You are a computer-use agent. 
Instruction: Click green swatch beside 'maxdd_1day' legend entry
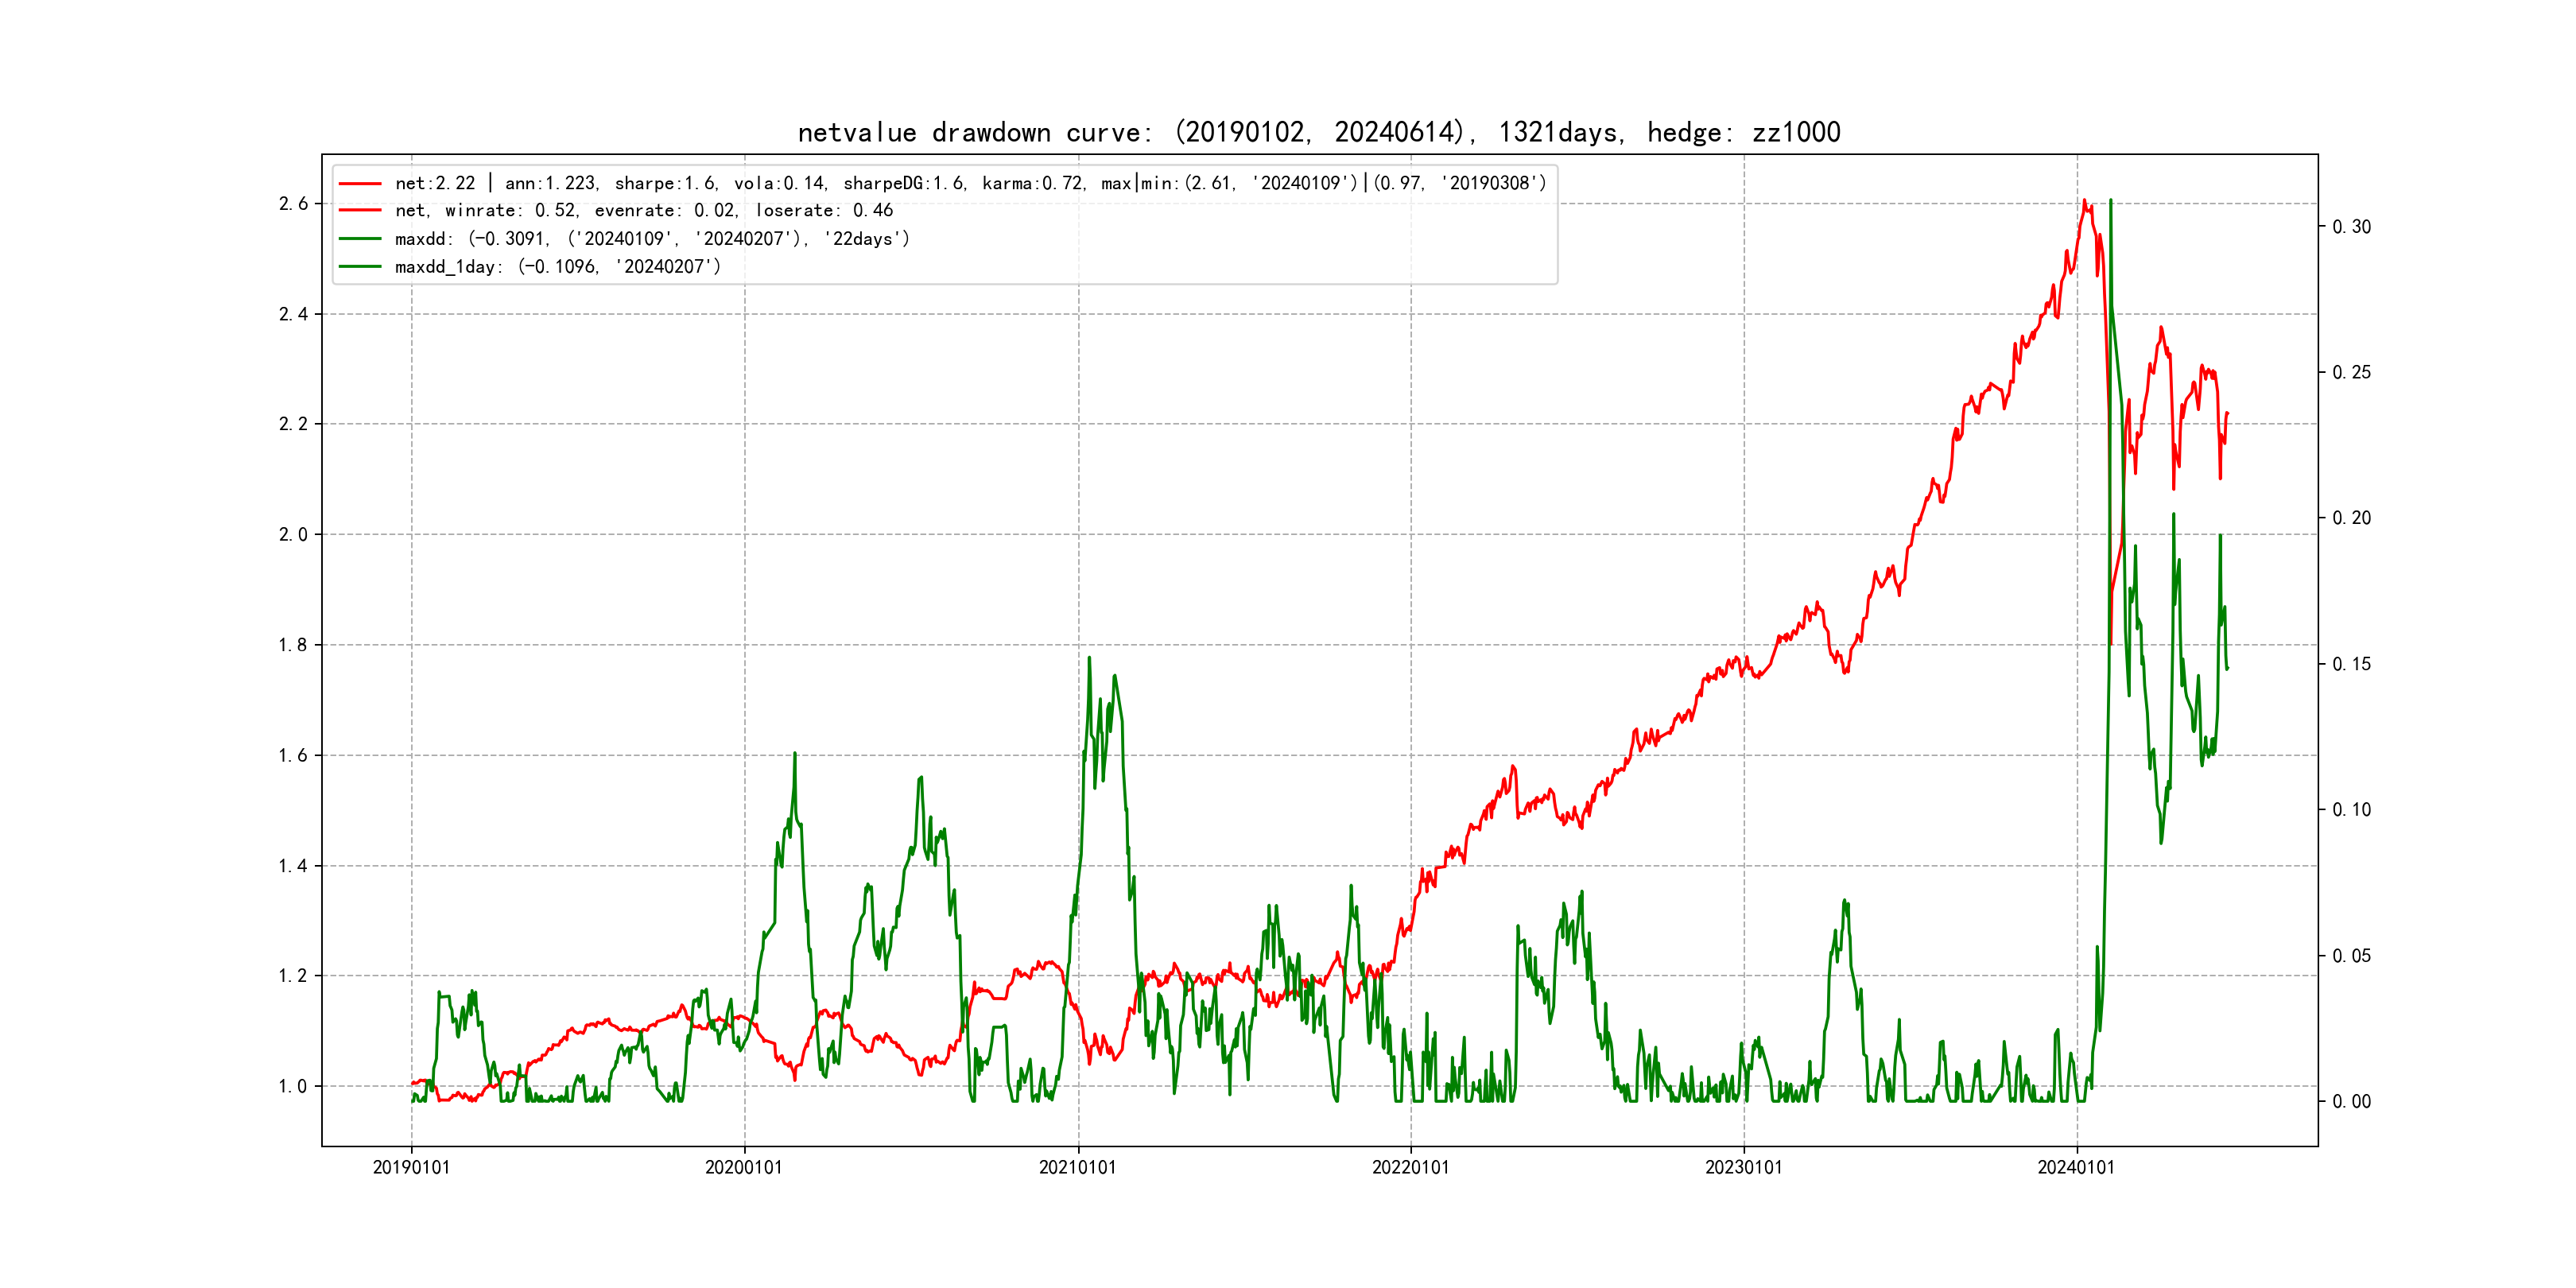click(x=360, y=266)
